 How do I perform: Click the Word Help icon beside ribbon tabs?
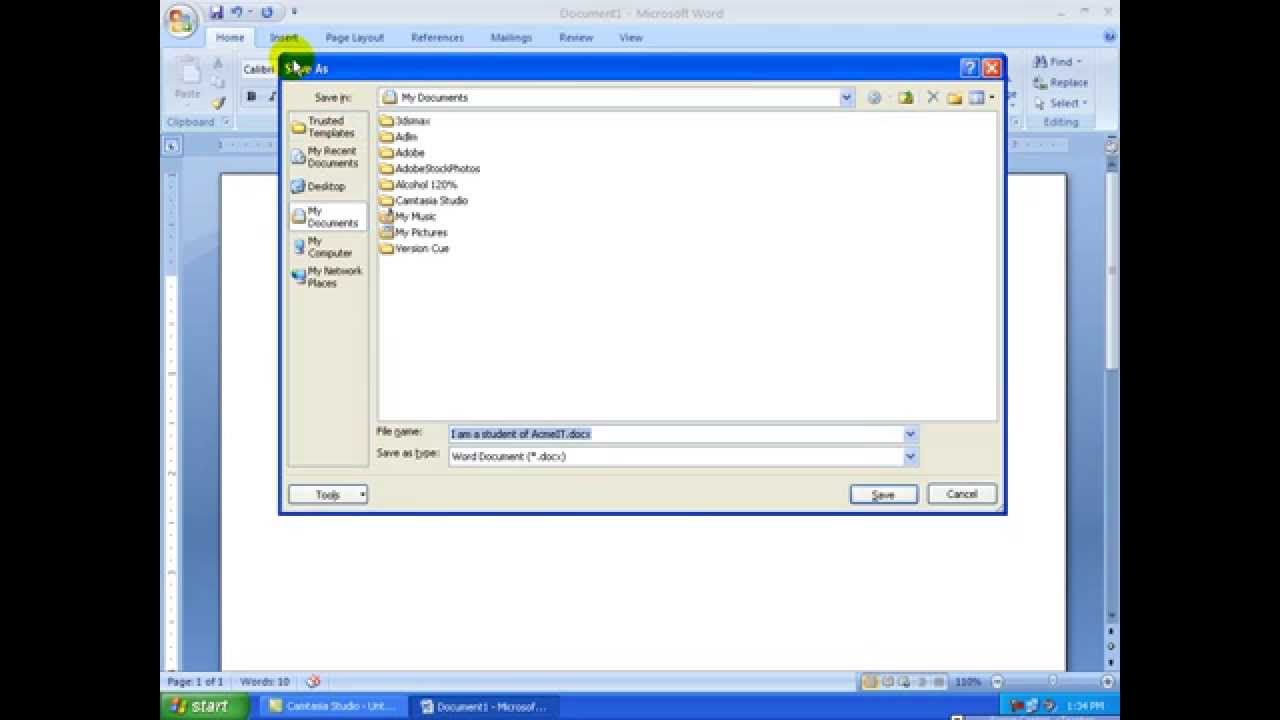point(1110,37)
